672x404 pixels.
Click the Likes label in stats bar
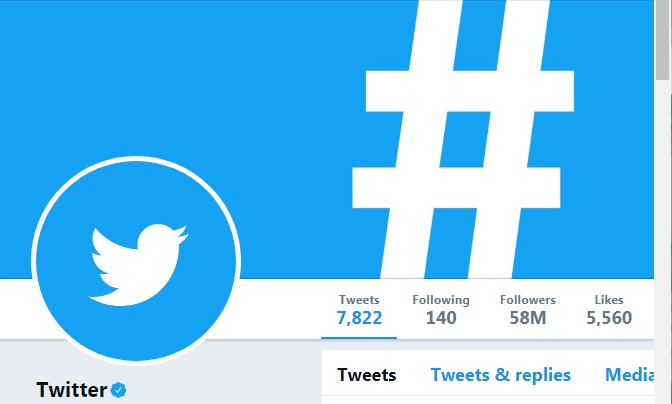click(x=609, y=300)
